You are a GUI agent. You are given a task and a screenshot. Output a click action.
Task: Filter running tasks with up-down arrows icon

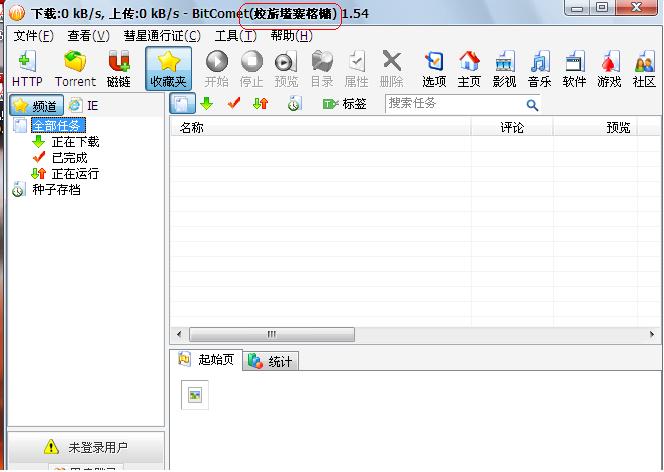260,103
